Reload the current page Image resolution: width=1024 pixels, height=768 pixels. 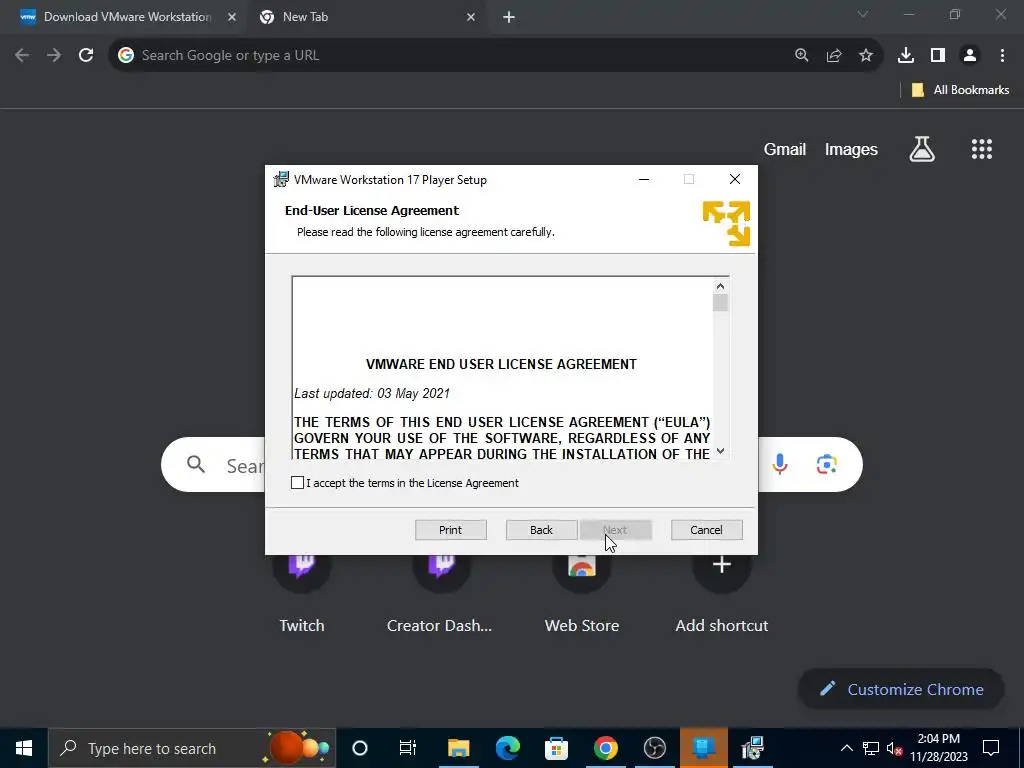(x=86, y=55)
